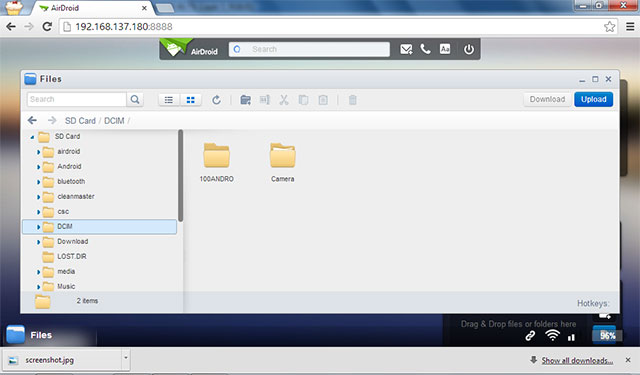The width and height of the screenshot is (640, 375).
Task: Expand the cleanmaster folder node
Action: (x=38, y=197)
